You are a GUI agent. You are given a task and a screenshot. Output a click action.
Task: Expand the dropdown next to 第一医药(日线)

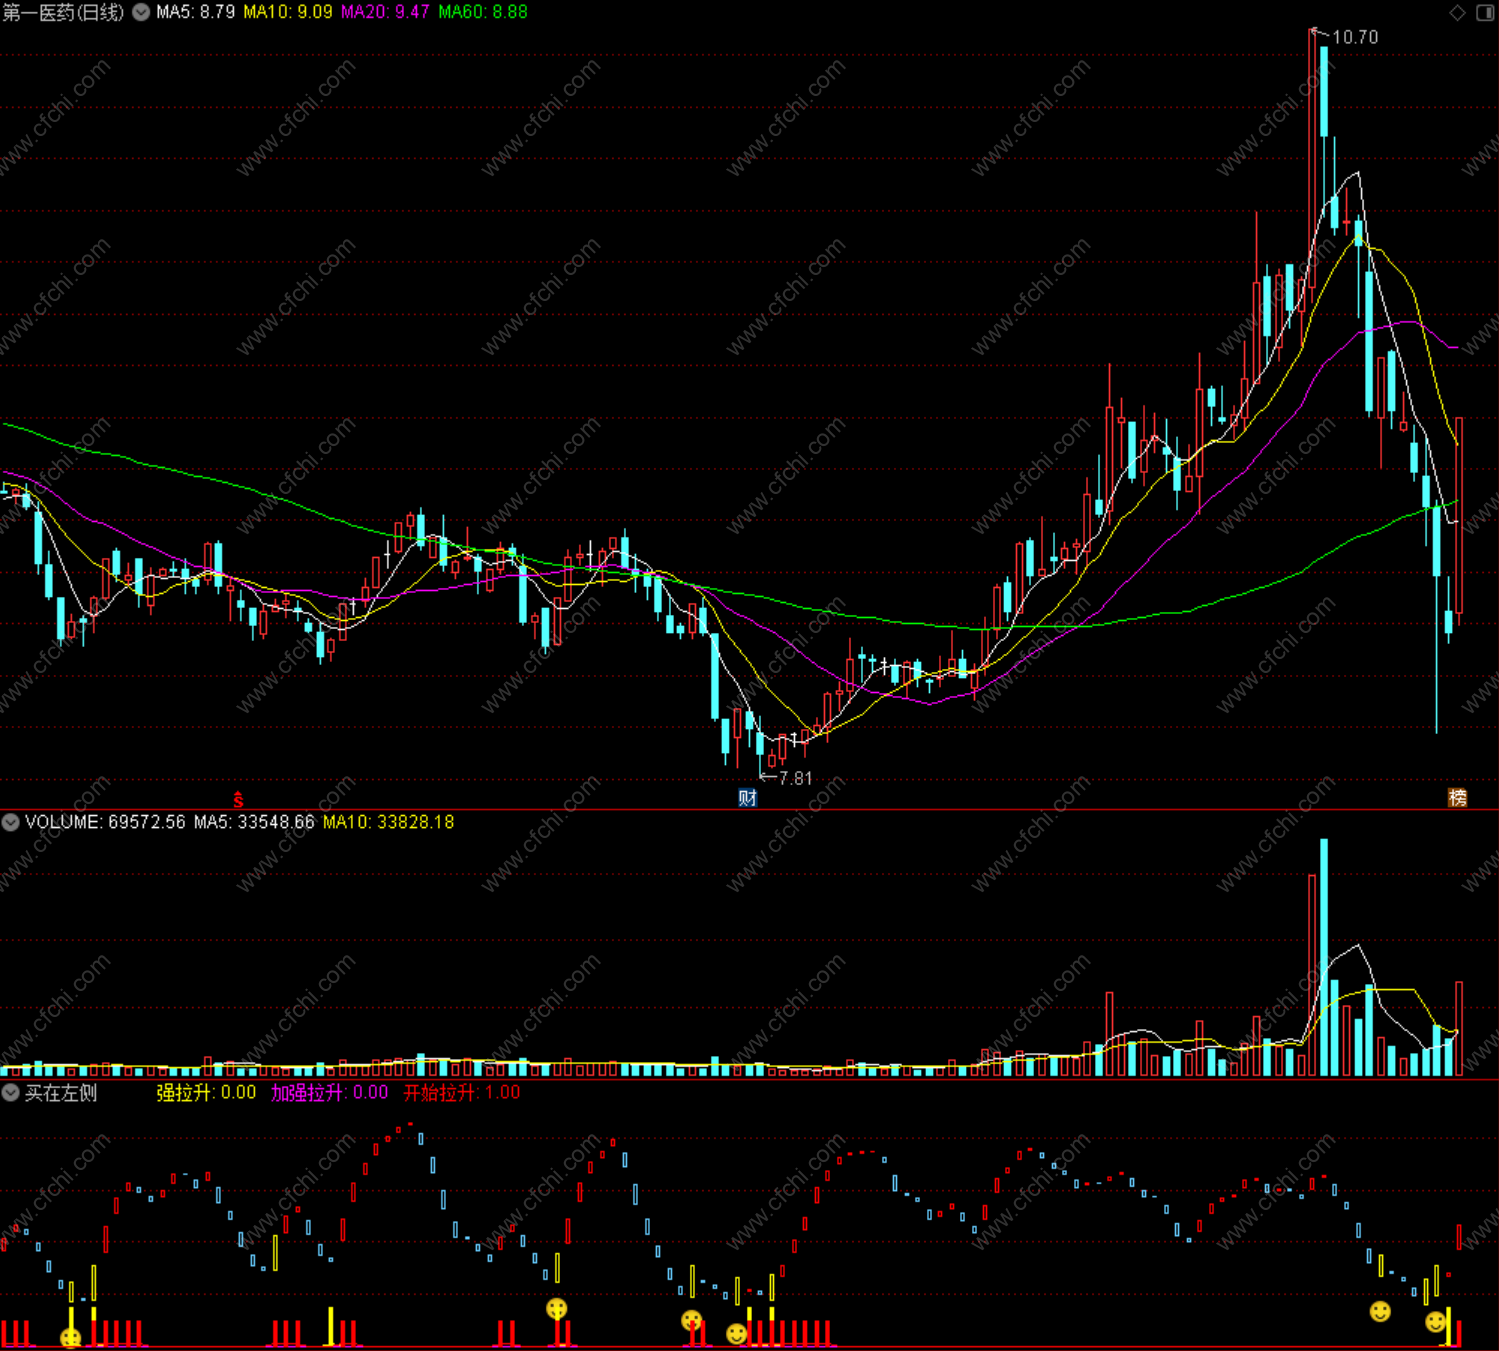pos(142,12)
